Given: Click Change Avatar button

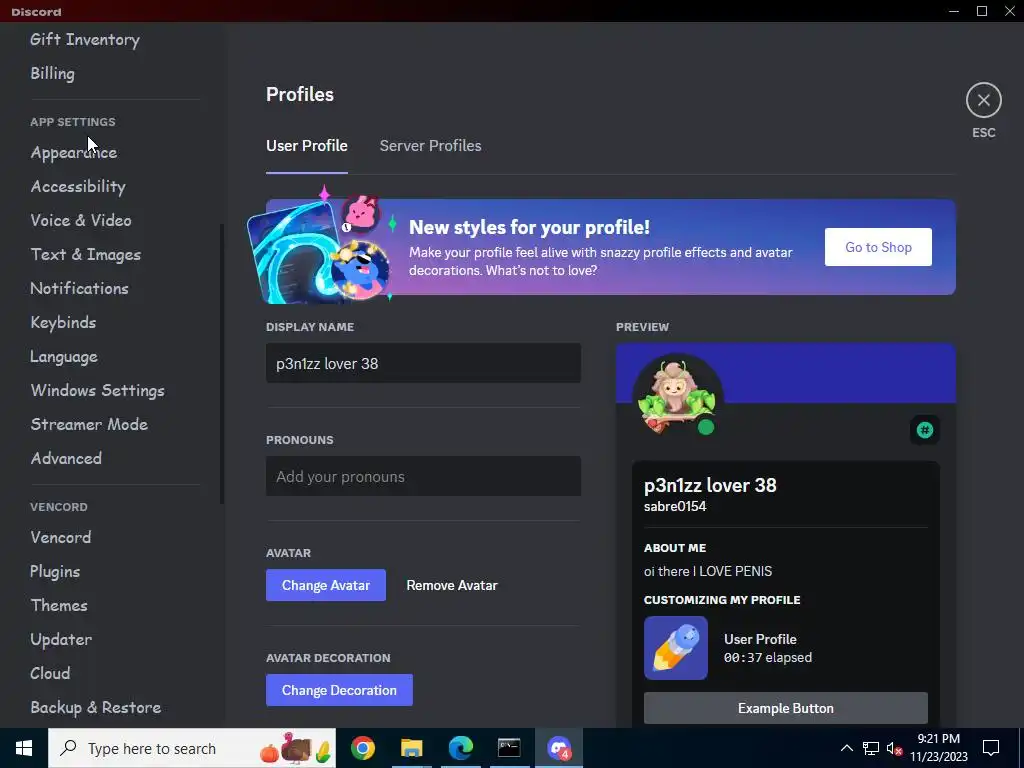Looking at the screenshot, I should (x=326, y=585).
